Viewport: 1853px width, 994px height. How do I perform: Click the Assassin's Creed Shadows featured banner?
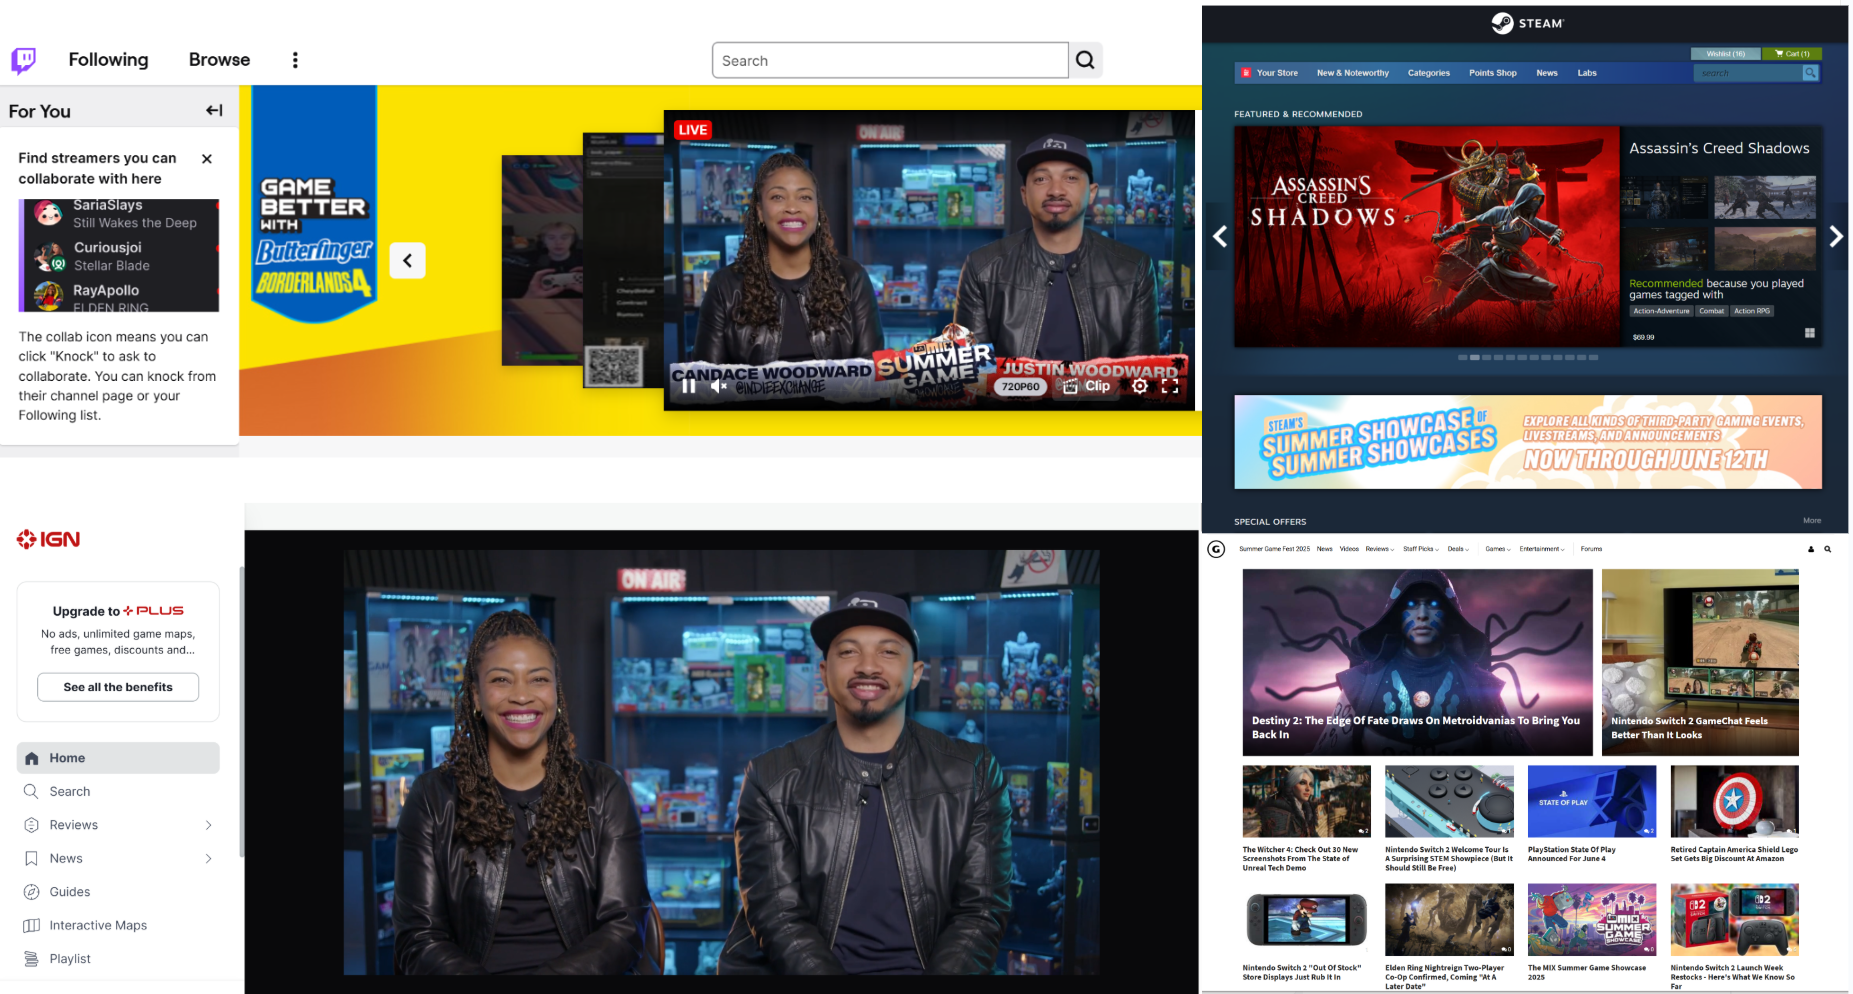[1427, 236]
